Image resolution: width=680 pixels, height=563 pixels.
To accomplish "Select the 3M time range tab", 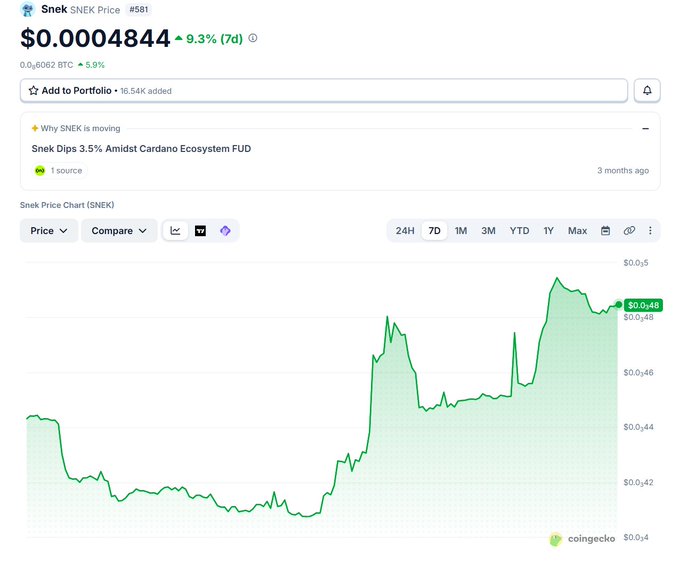I will pos(488,231).
